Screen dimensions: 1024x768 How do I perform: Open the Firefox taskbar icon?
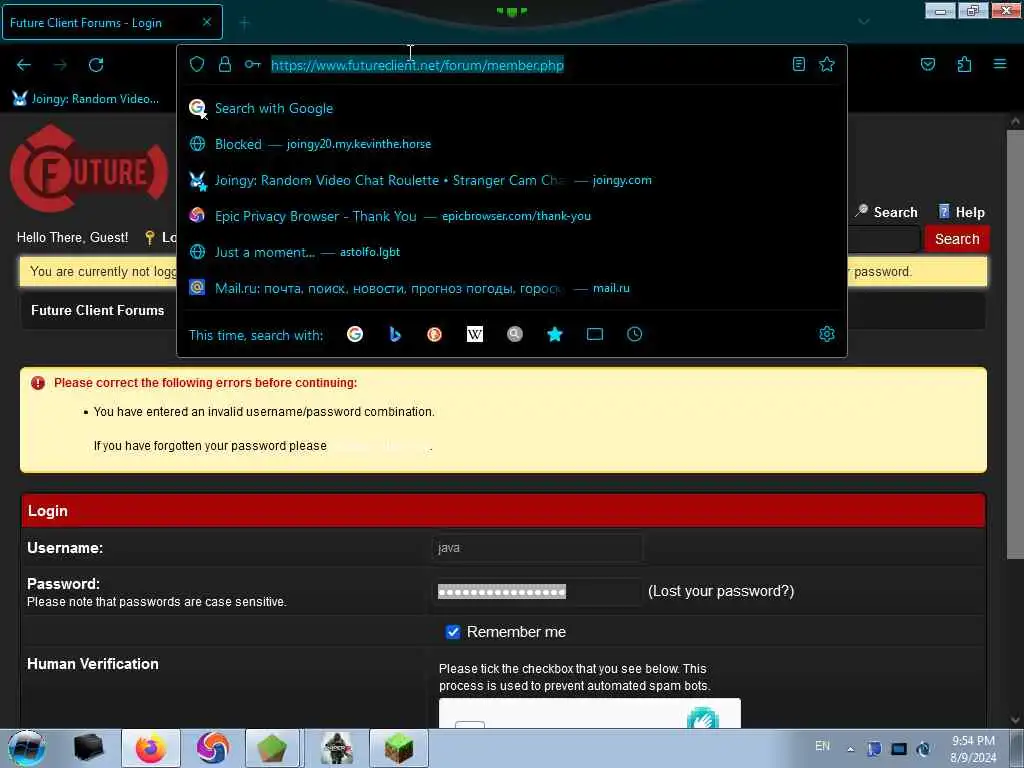point(151,748)
